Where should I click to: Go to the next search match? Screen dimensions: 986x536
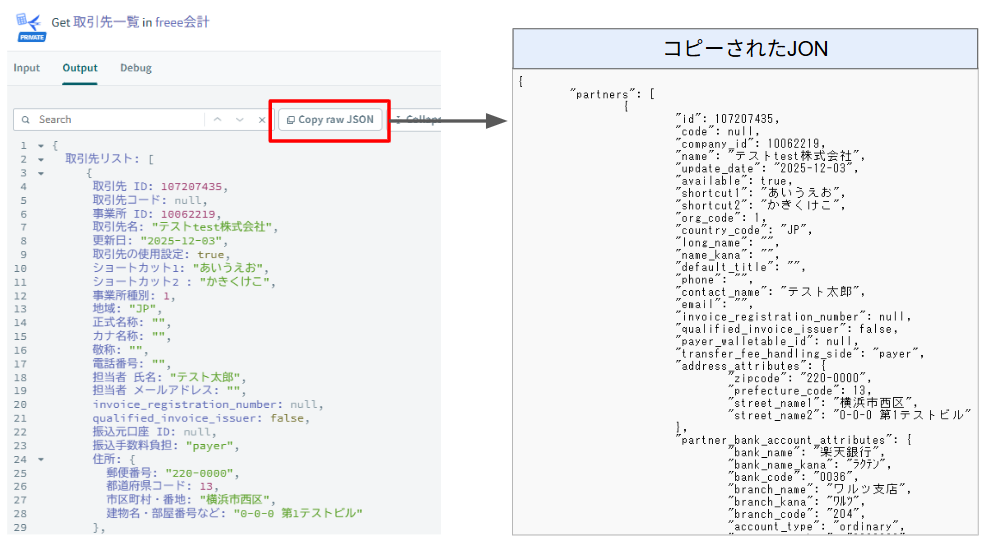[240, 120]
